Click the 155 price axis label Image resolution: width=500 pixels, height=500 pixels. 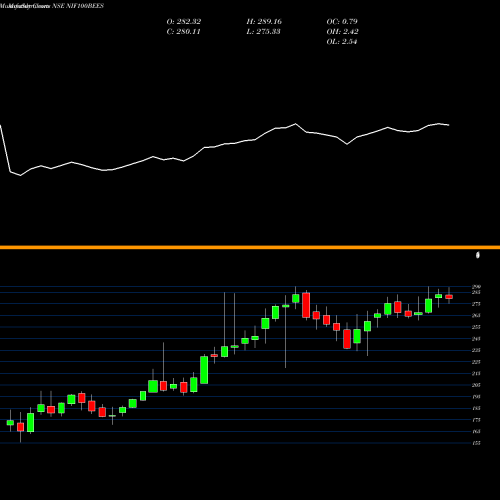point(476,443)
